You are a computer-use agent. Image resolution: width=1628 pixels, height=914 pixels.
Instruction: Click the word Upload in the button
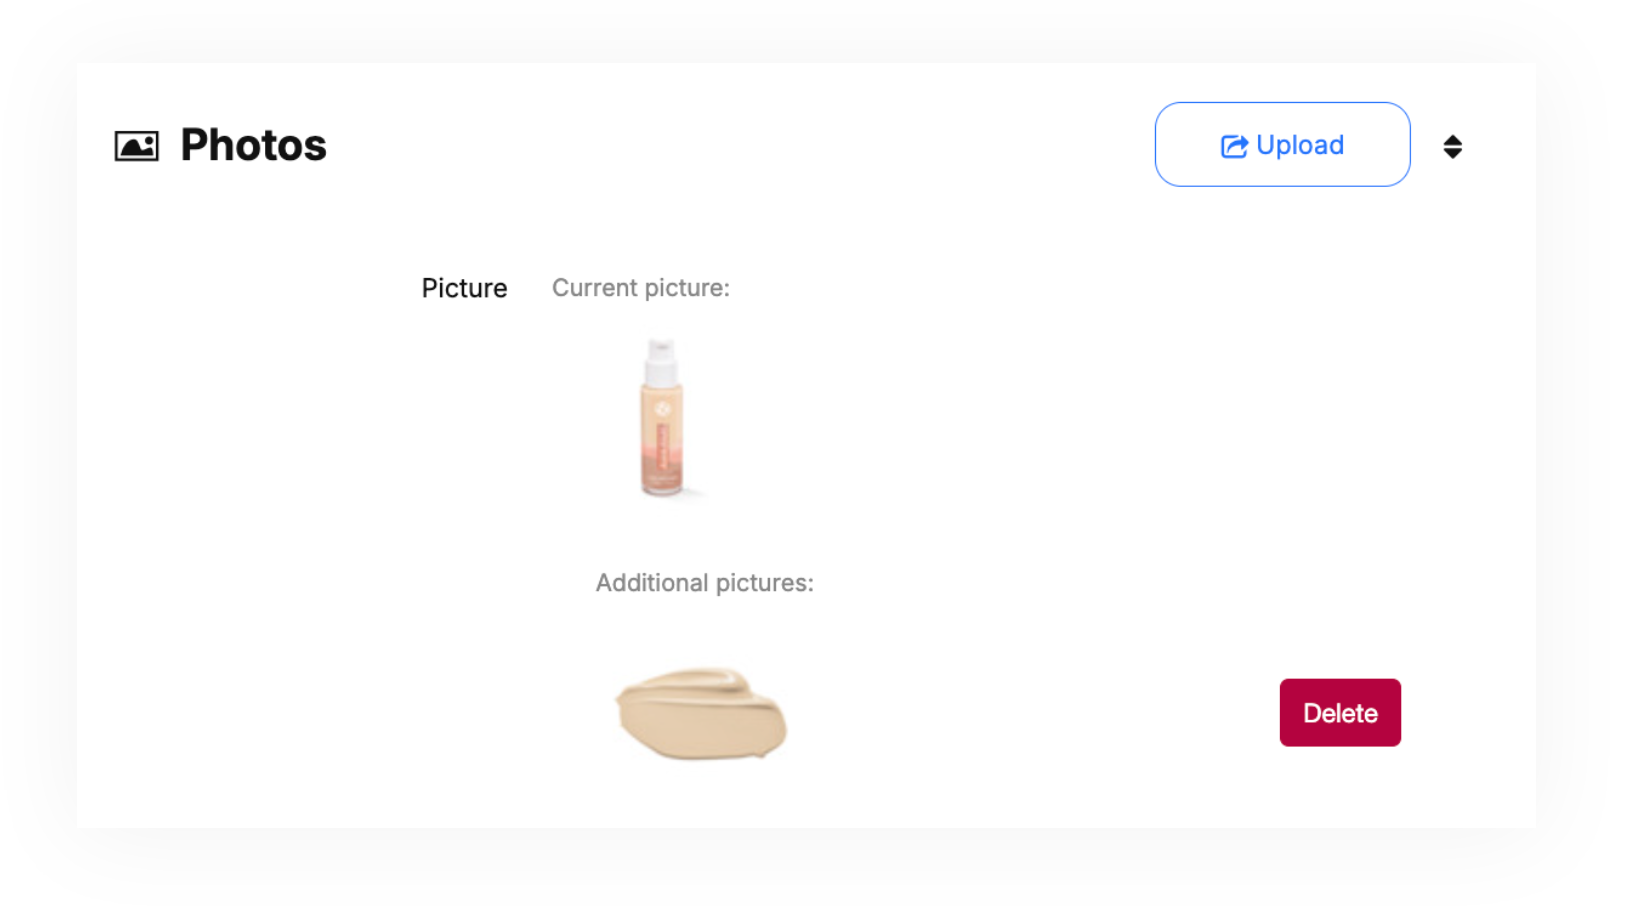(1299, 146)
